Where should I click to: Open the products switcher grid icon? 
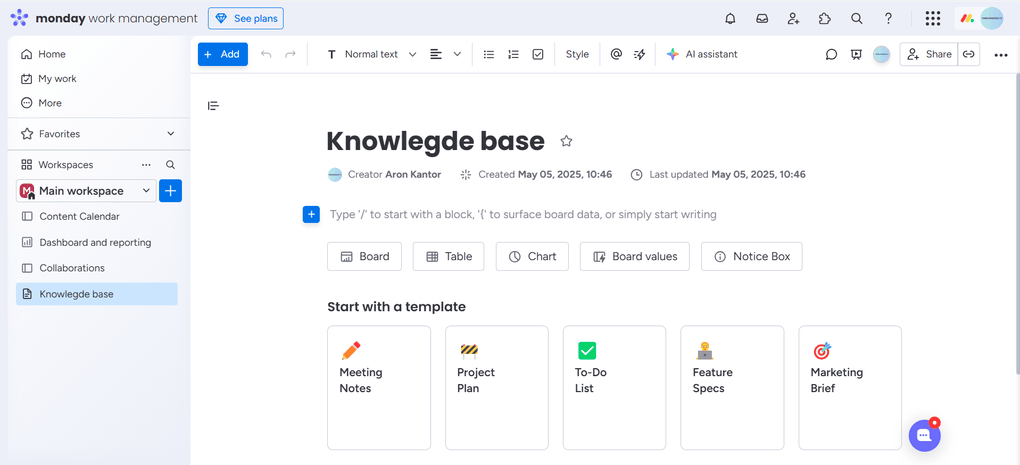coord(933,18)
